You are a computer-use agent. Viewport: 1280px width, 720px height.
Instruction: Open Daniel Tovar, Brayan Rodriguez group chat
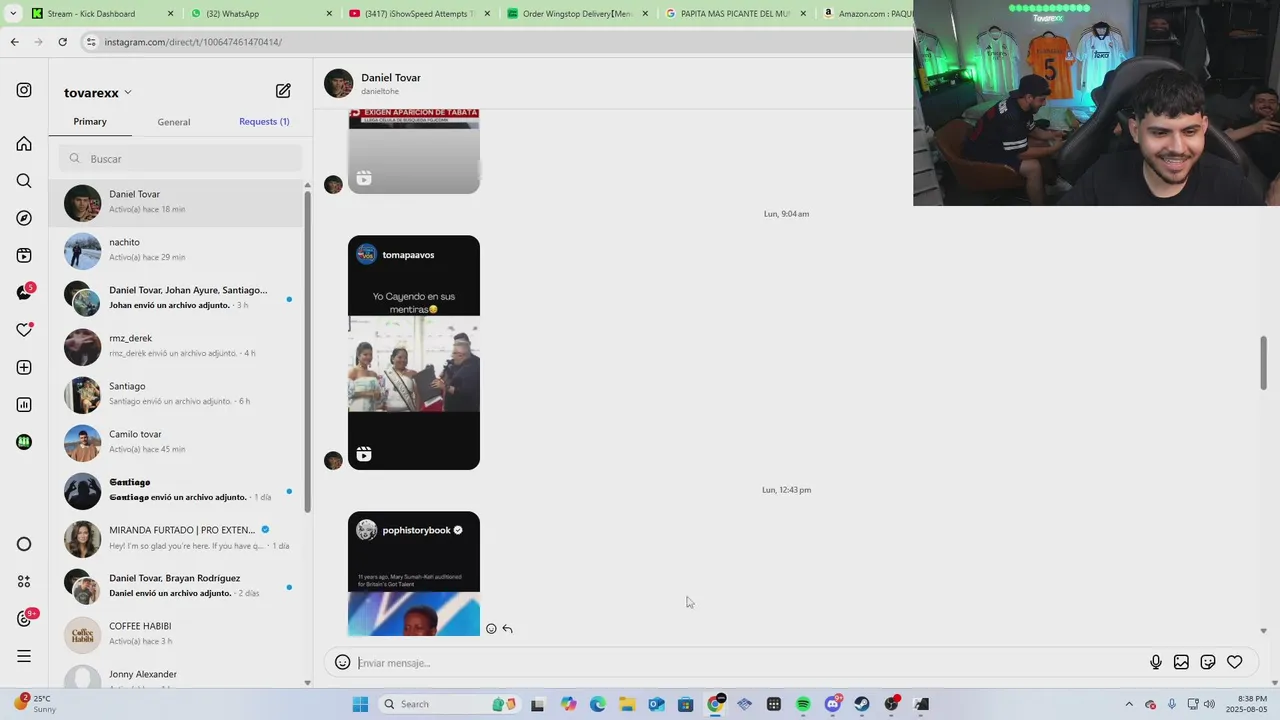click(178, 587)
